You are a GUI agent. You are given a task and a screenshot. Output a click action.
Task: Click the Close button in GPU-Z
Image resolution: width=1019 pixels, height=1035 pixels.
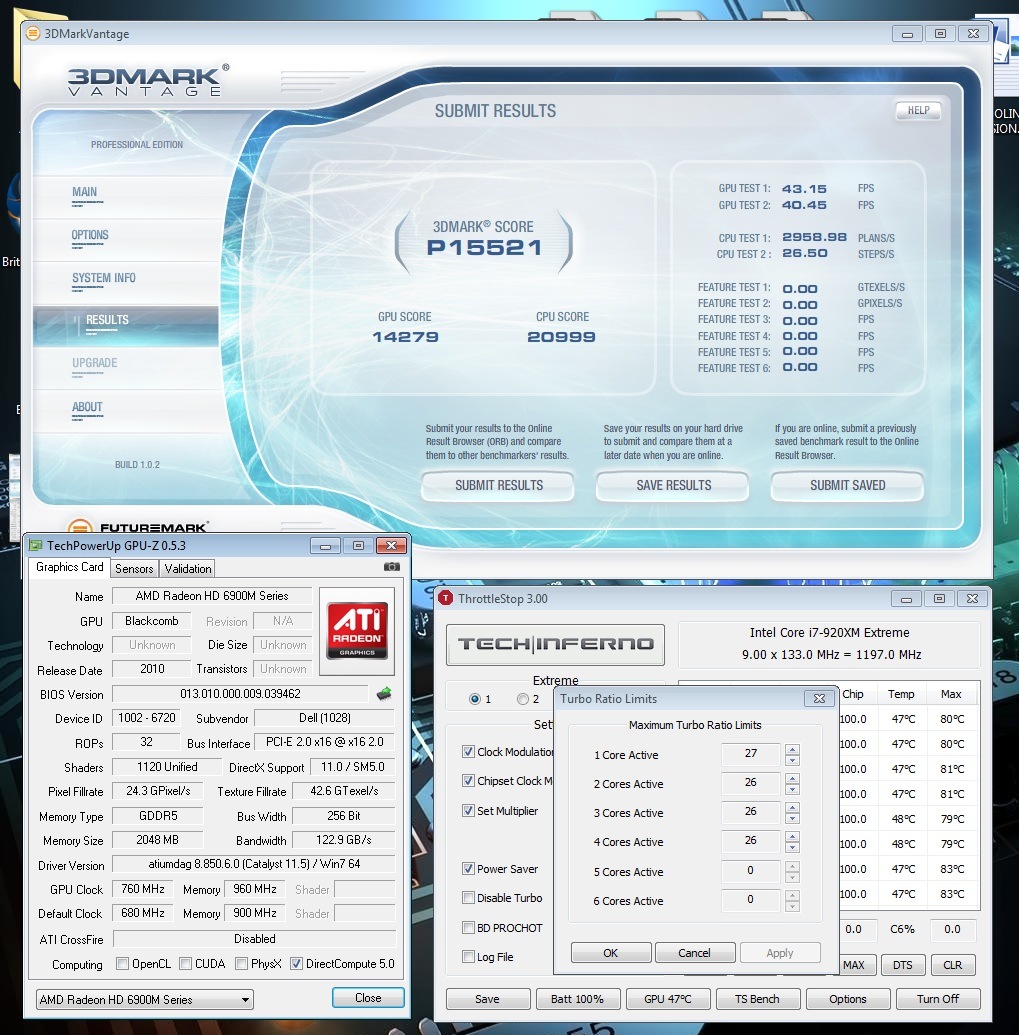click(x=368, y=997)
